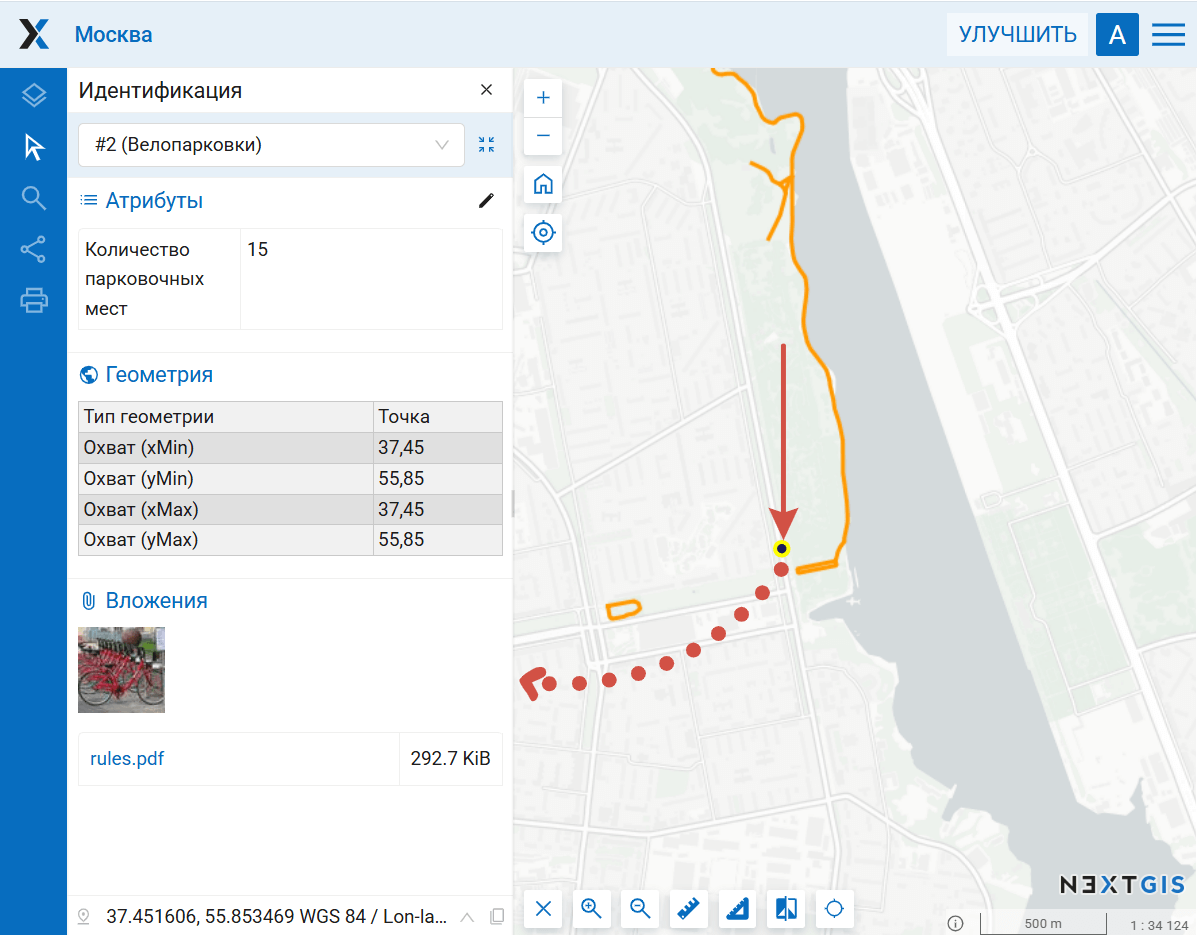Open the Layers panel in sidebar
Screen dimensions: 1197x935
click(34, 95)
